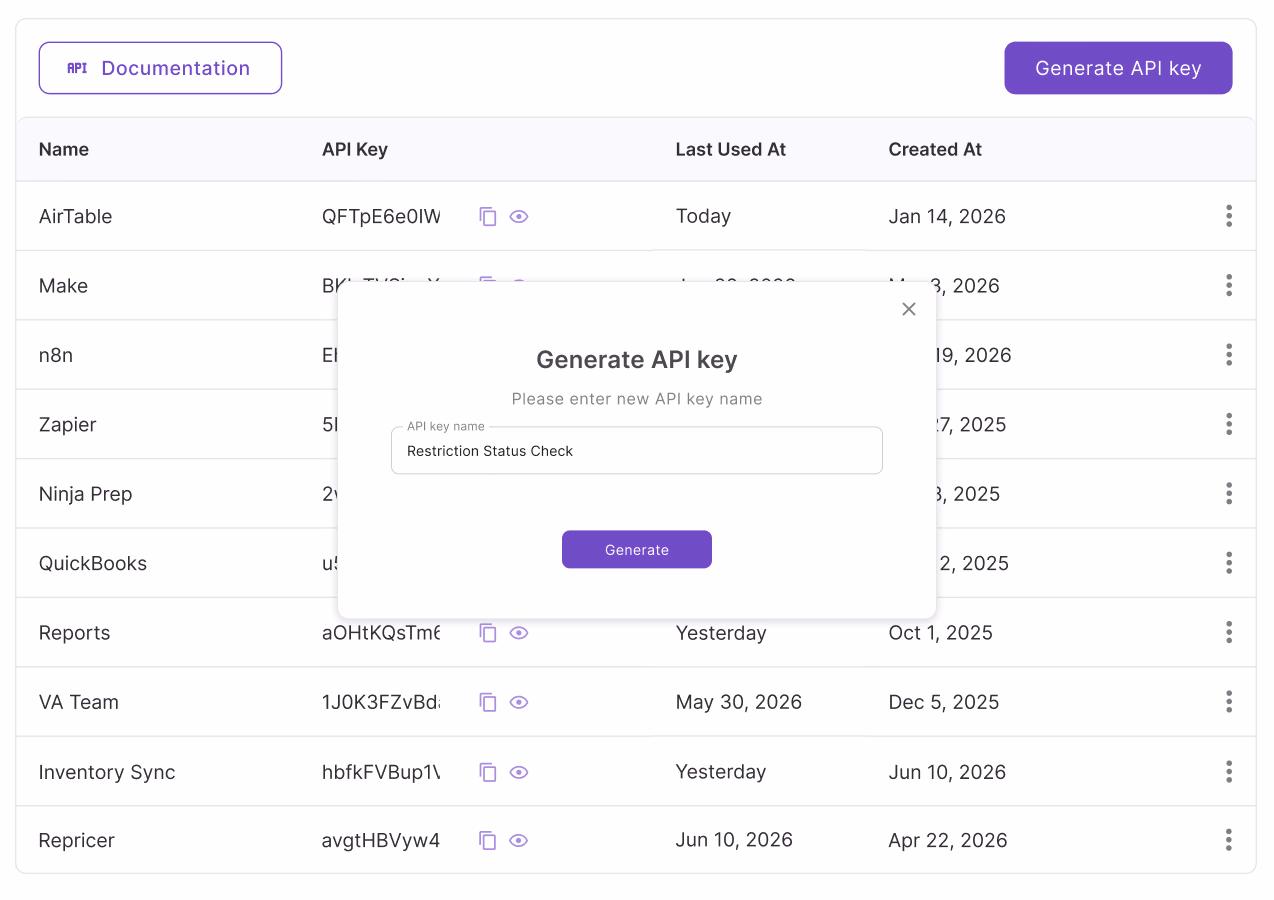Open the VA Team row options menu
1274x900 pixels.
(x=1229, y=702)
